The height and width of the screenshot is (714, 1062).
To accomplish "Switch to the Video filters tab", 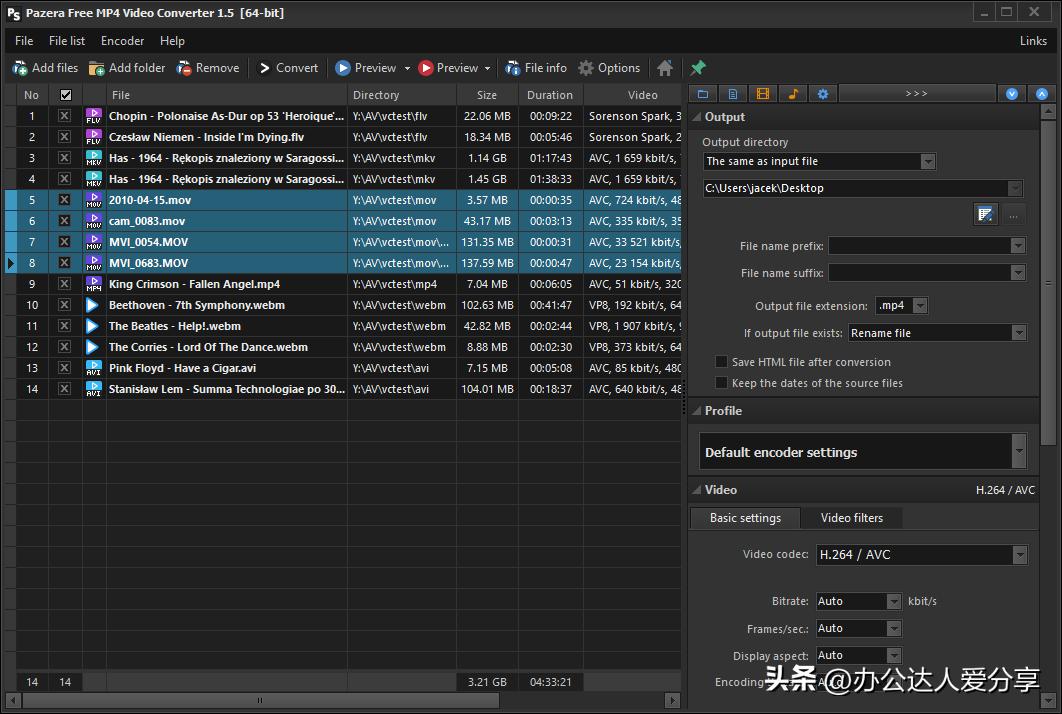I will click(852, 518).
